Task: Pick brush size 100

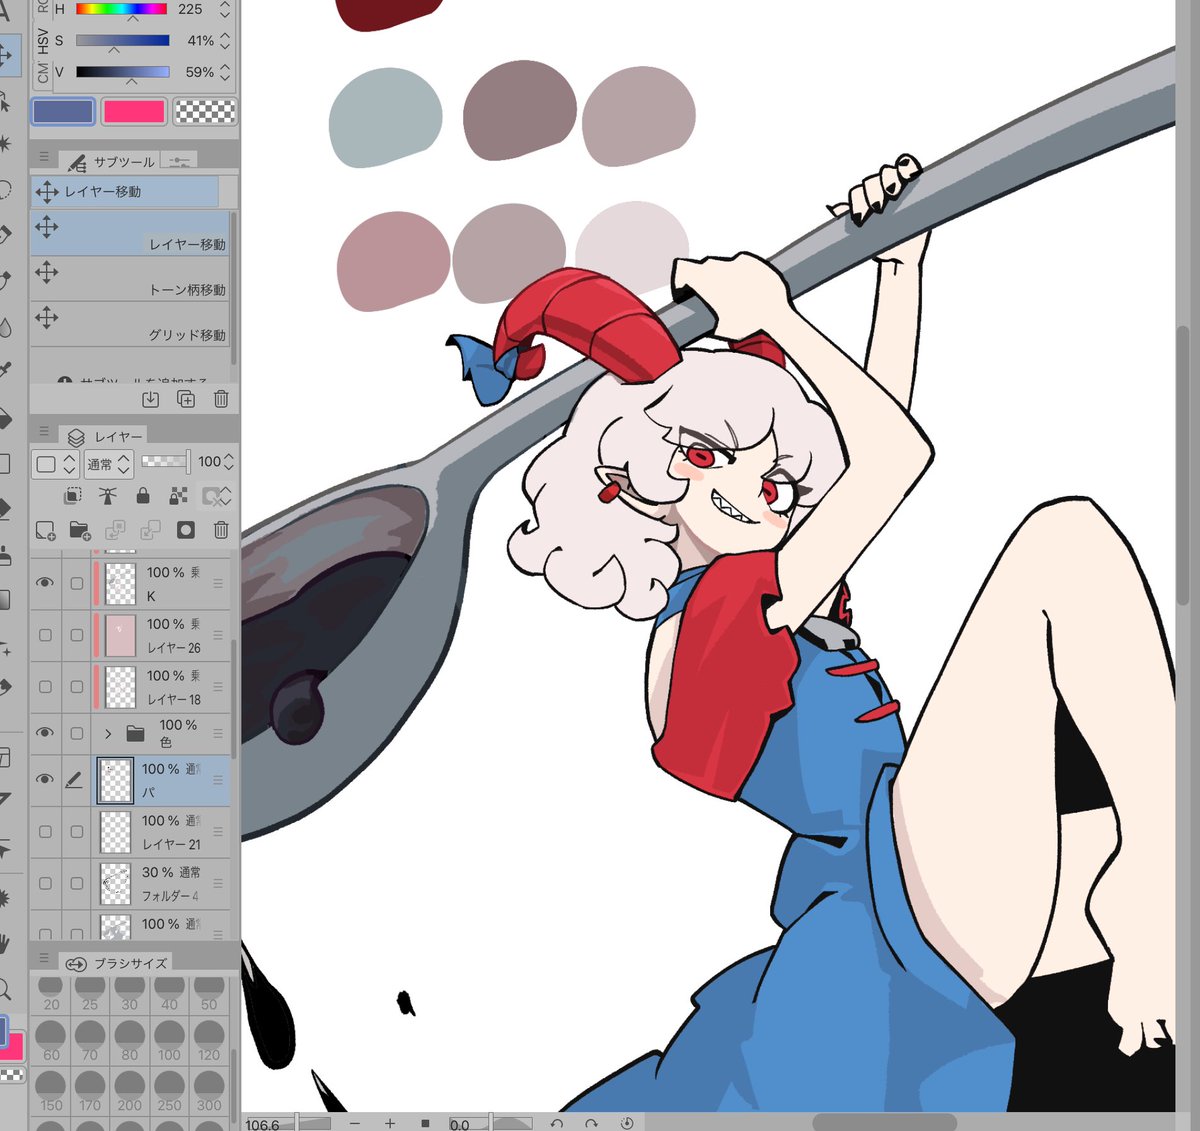Action: pos(169,1042)
